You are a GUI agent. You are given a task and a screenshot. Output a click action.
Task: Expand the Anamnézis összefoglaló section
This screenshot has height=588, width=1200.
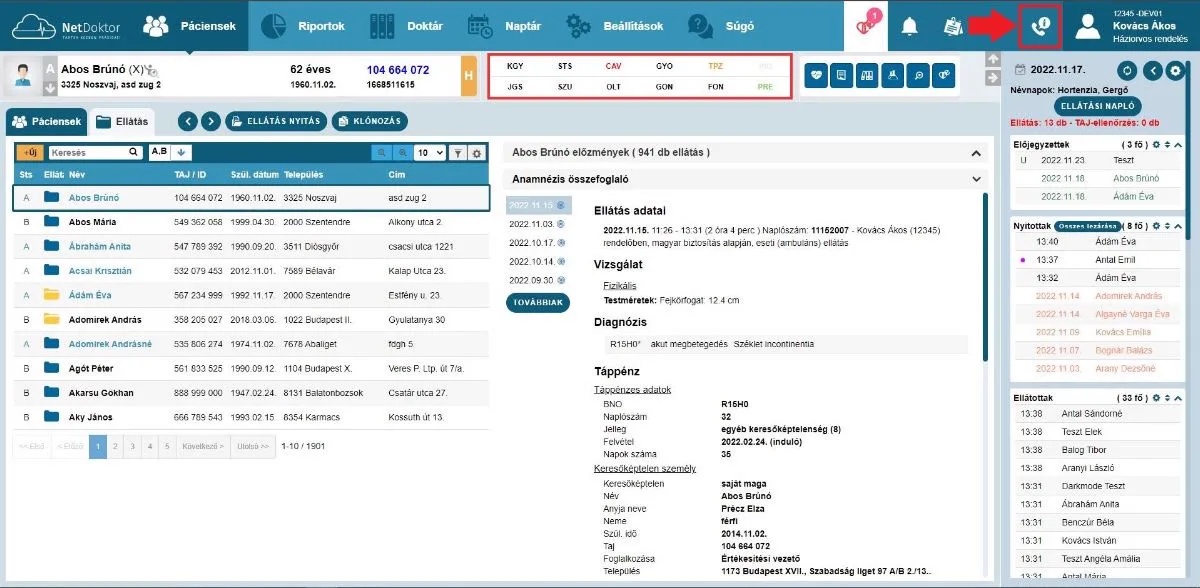click(978, 179)
